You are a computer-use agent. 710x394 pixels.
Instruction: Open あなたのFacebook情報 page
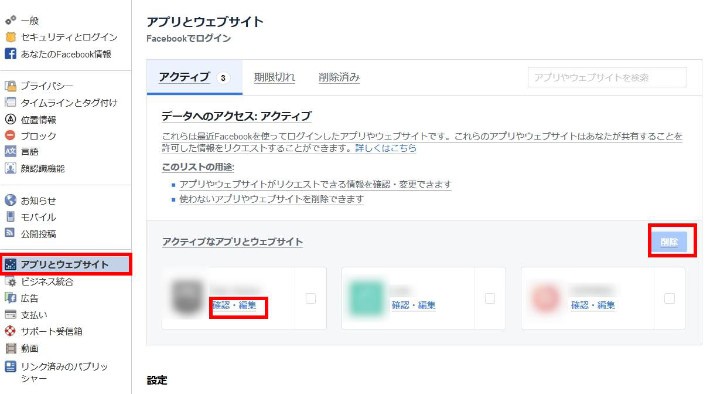point(66,54)
